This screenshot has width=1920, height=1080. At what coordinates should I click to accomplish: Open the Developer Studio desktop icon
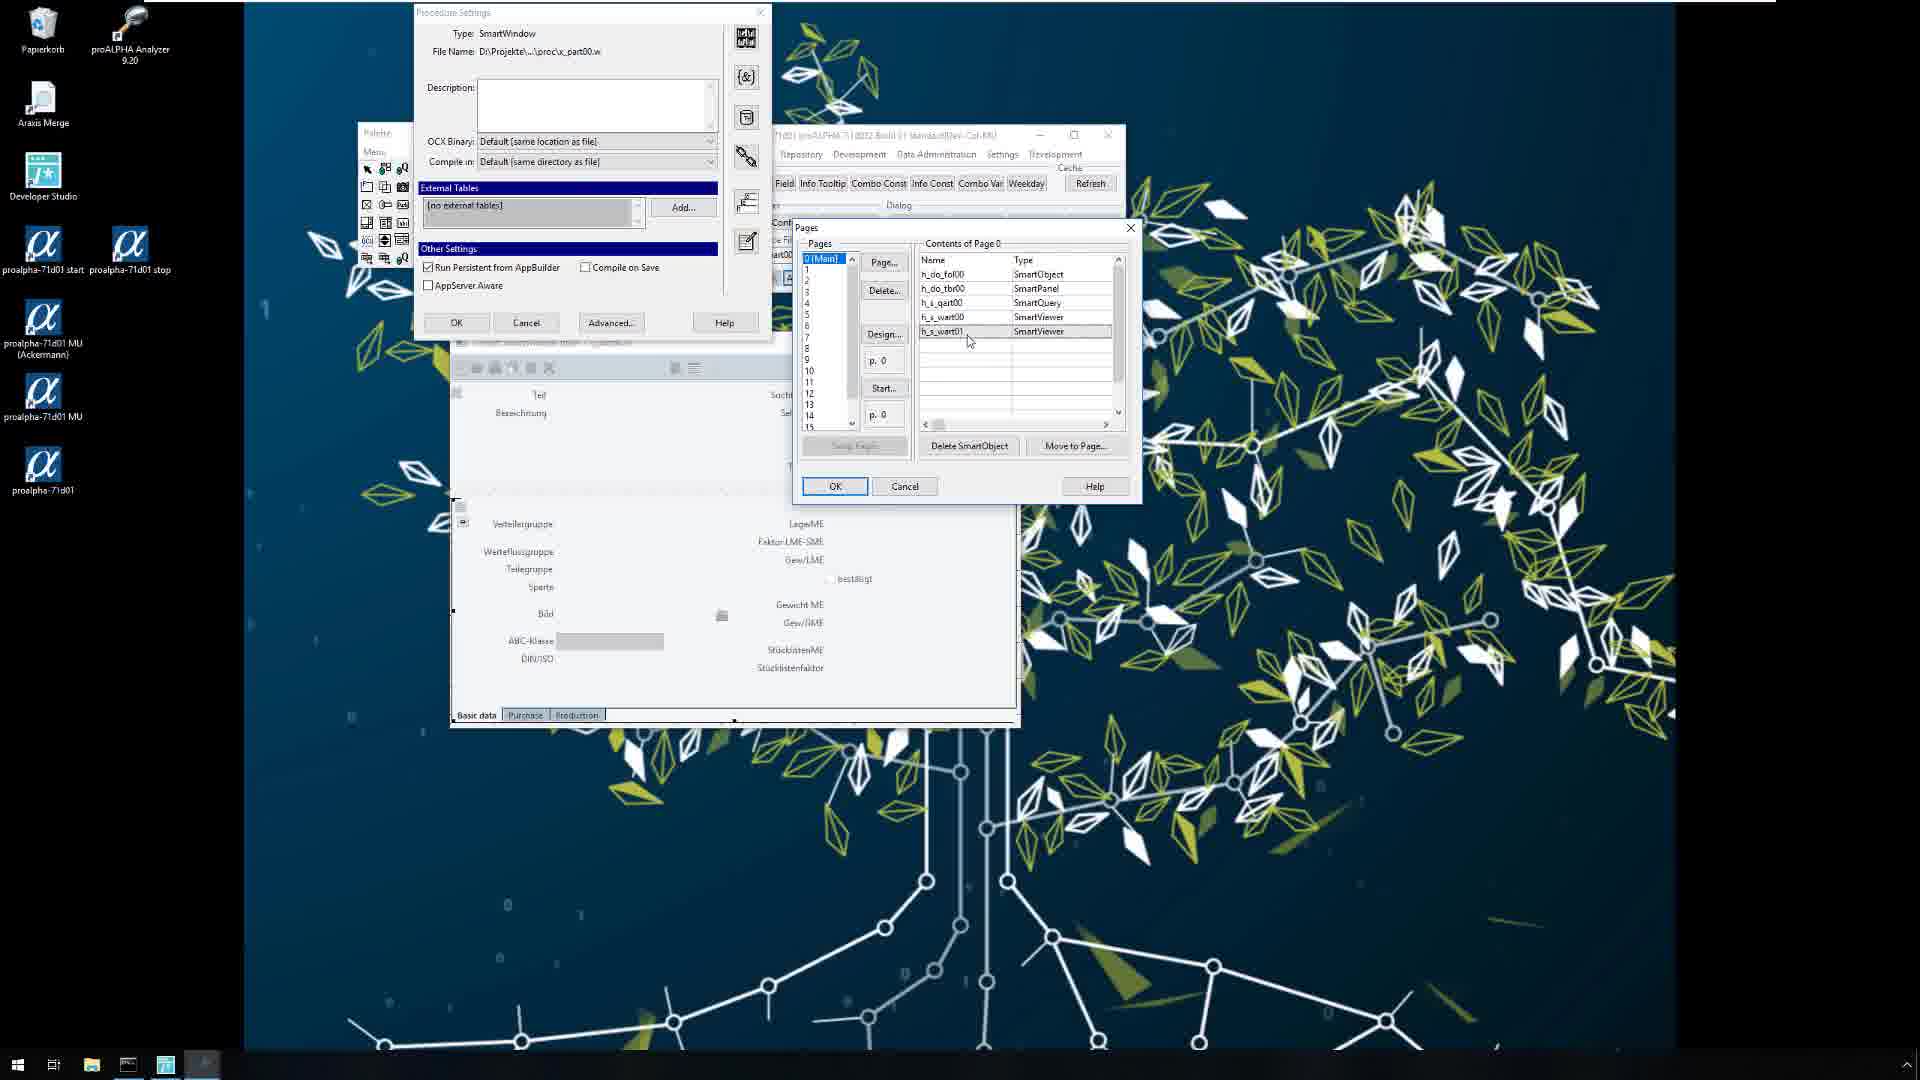(43, 177)
